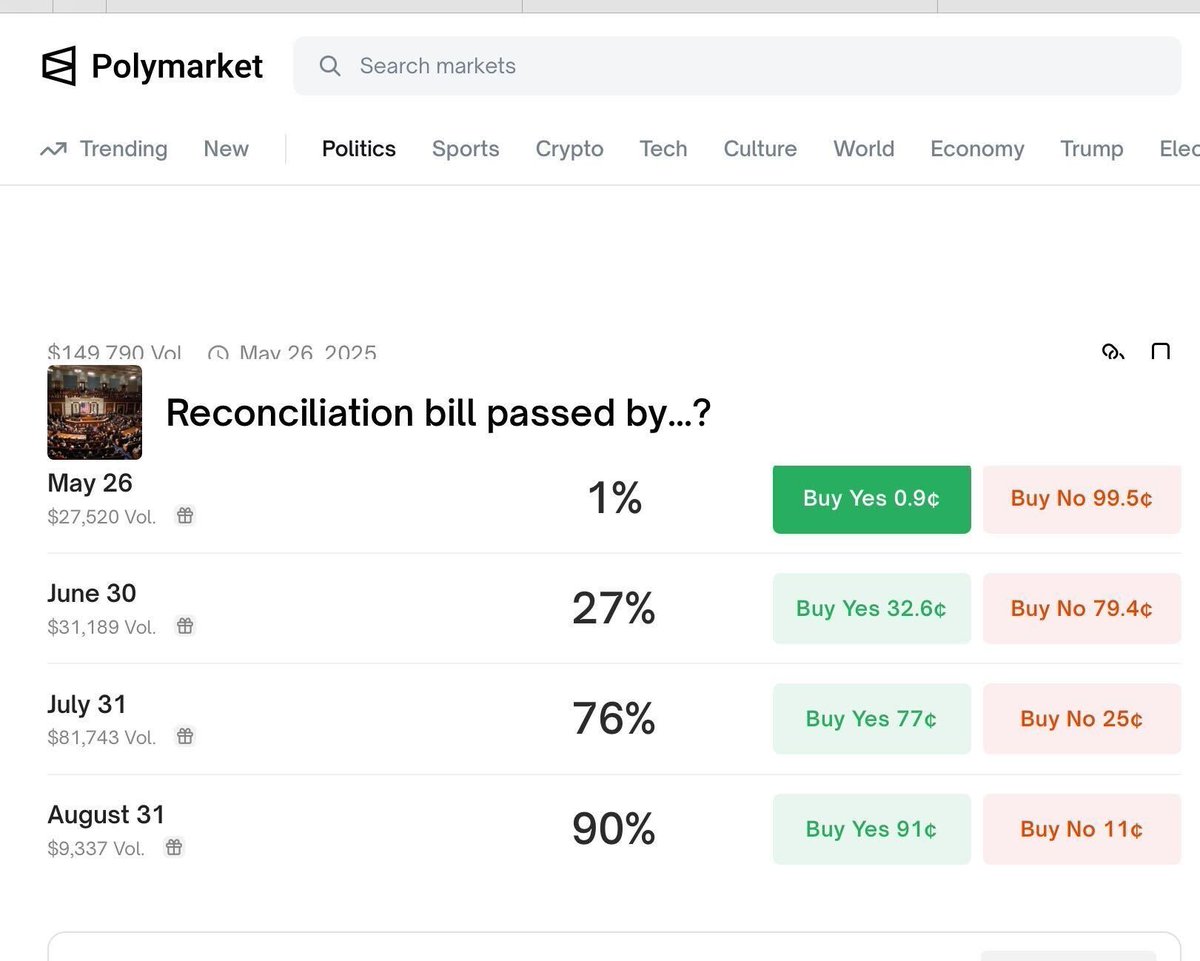Click Buy Yes 77¢ button
1200x961 pixels.
872,719
